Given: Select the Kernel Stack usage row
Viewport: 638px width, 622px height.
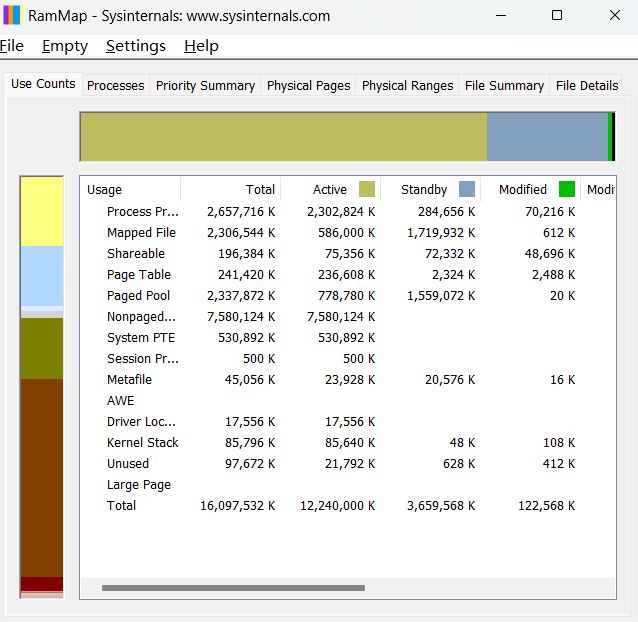Looking at the screenshot, I should pos(347,443).
